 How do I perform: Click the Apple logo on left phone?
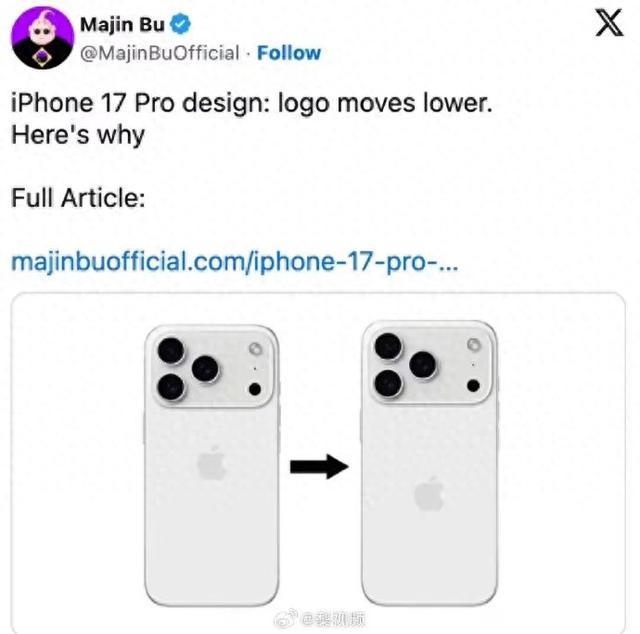211,463
